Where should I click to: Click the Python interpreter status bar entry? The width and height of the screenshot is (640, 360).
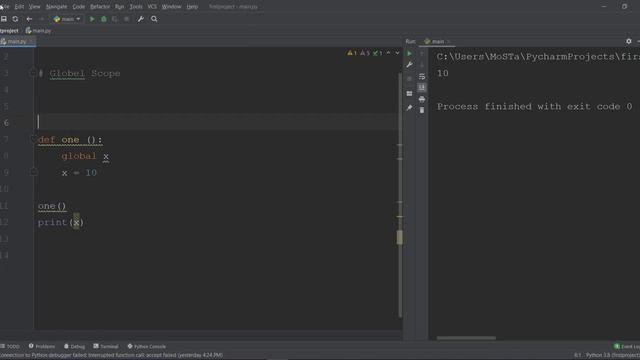[612, 355]
